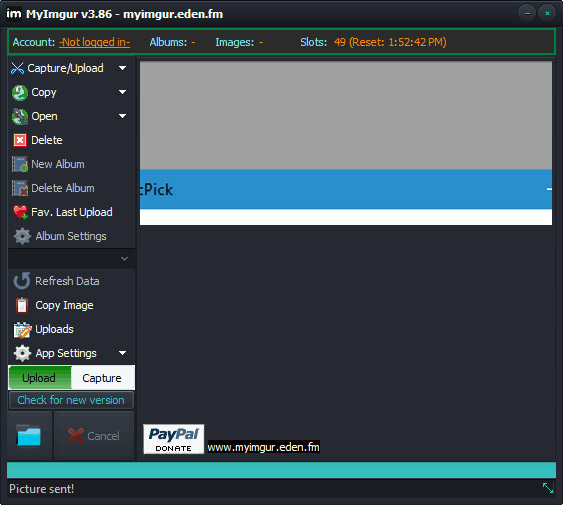Viewport: 563px width, 505px height.
Task: Select the Copy menu label
Action: pyautogui.click(x=44, y=93)
